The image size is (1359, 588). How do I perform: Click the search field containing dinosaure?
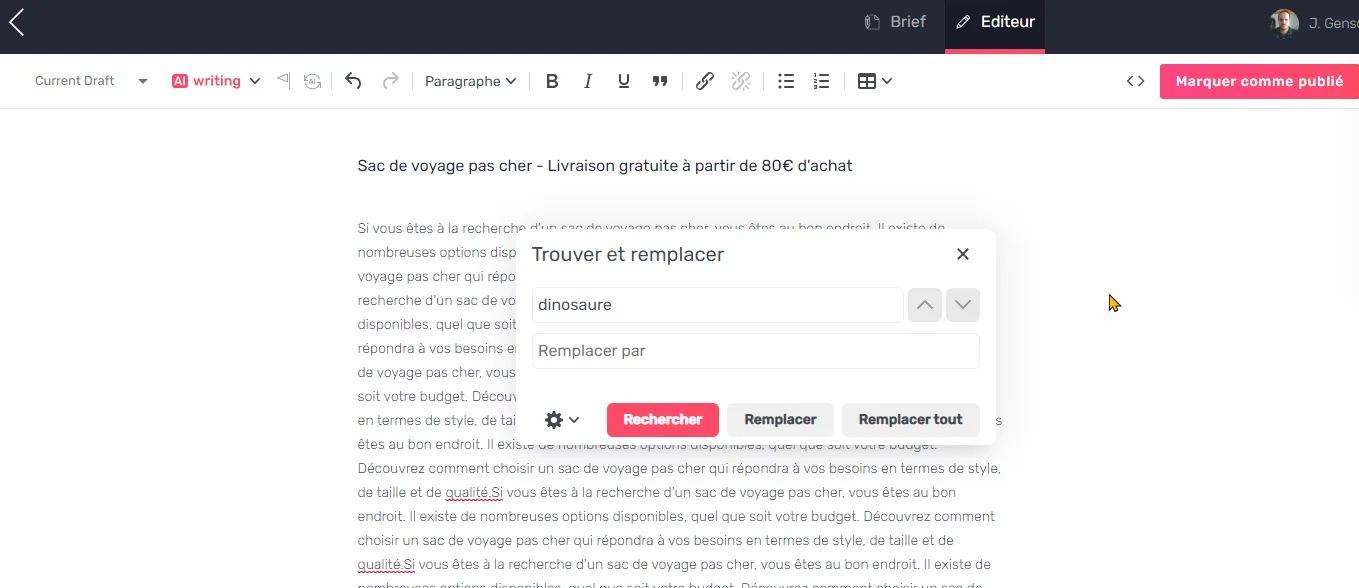(x=718, y=305)
